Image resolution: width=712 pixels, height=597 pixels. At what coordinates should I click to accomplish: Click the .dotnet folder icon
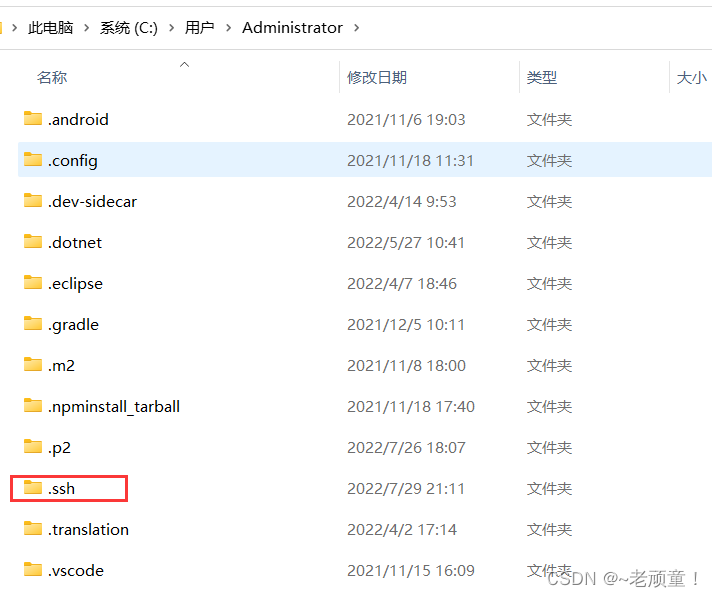coord(33,242)
